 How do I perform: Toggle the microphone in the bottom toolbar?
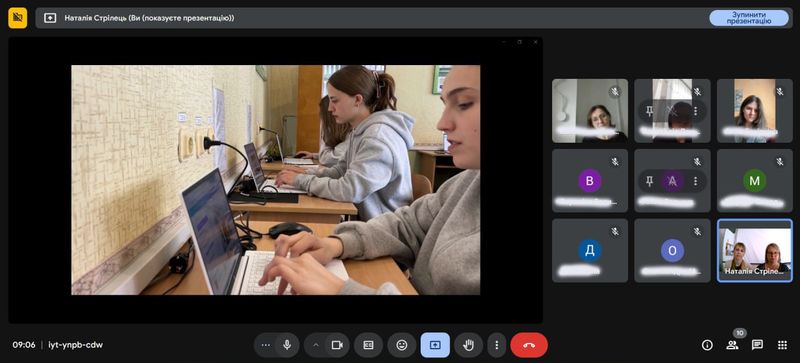coord(287,345)
